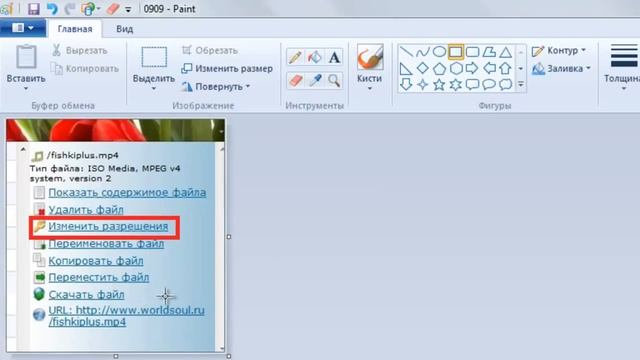Pick the six-point star shape
Viewport: 640px width, 360px height.
[456, 84]
